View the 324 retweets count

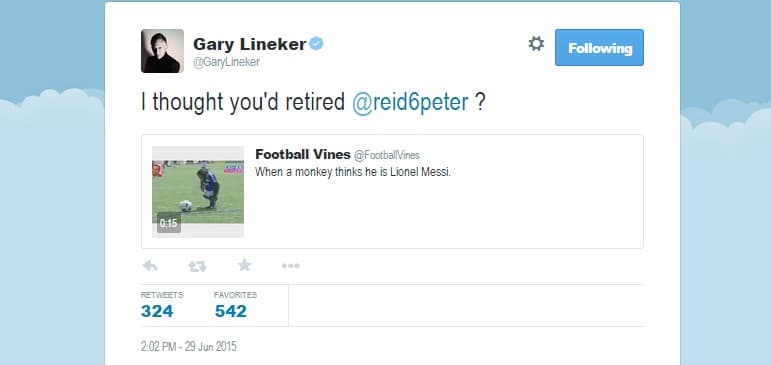pos(157,311)
